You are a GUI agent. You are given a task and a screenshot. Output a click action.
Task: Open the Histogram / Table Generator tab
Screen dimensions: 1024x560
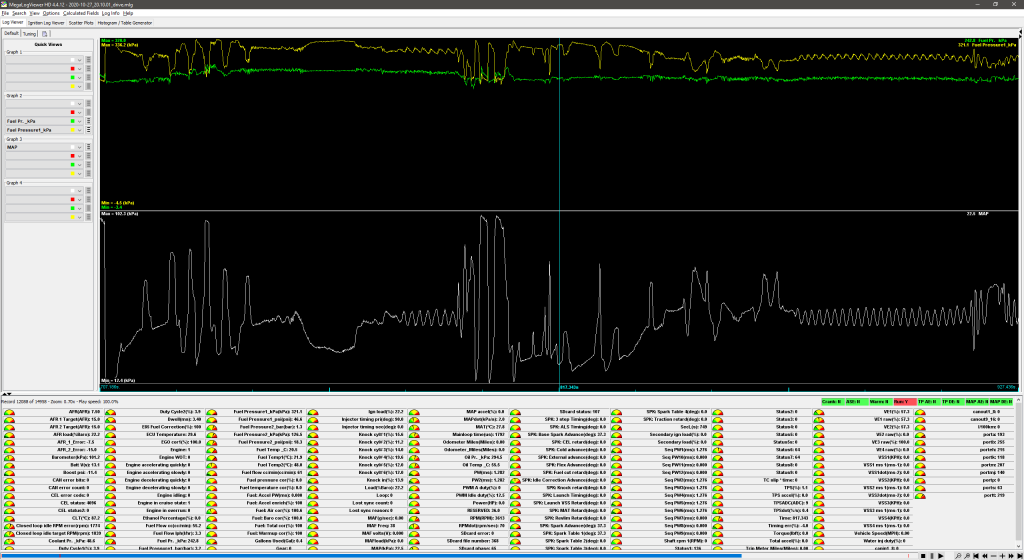(125, 23)
